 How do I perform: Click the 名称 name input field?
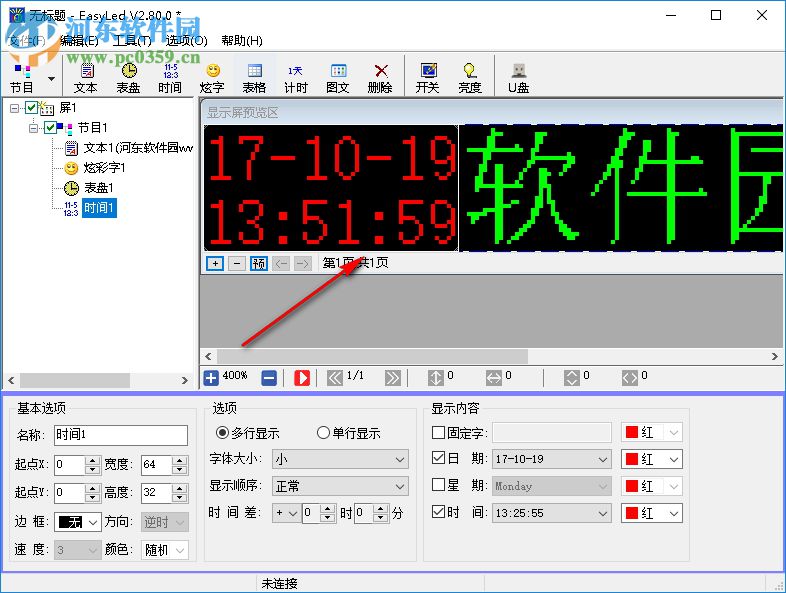click(121, 435)
